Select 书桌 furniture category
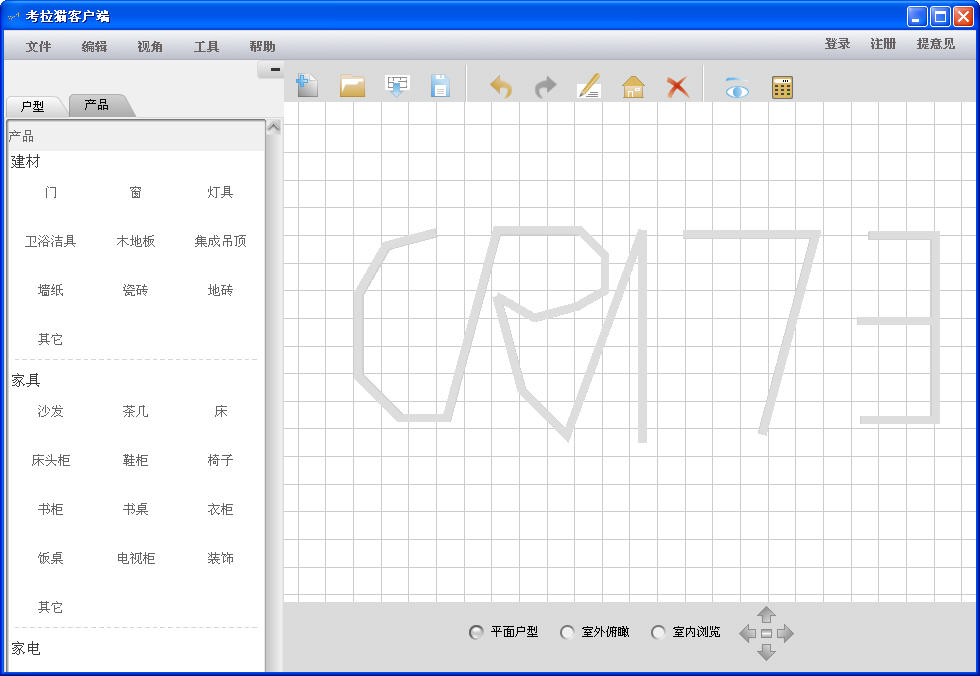980x676 pixels. click(136, 509)
